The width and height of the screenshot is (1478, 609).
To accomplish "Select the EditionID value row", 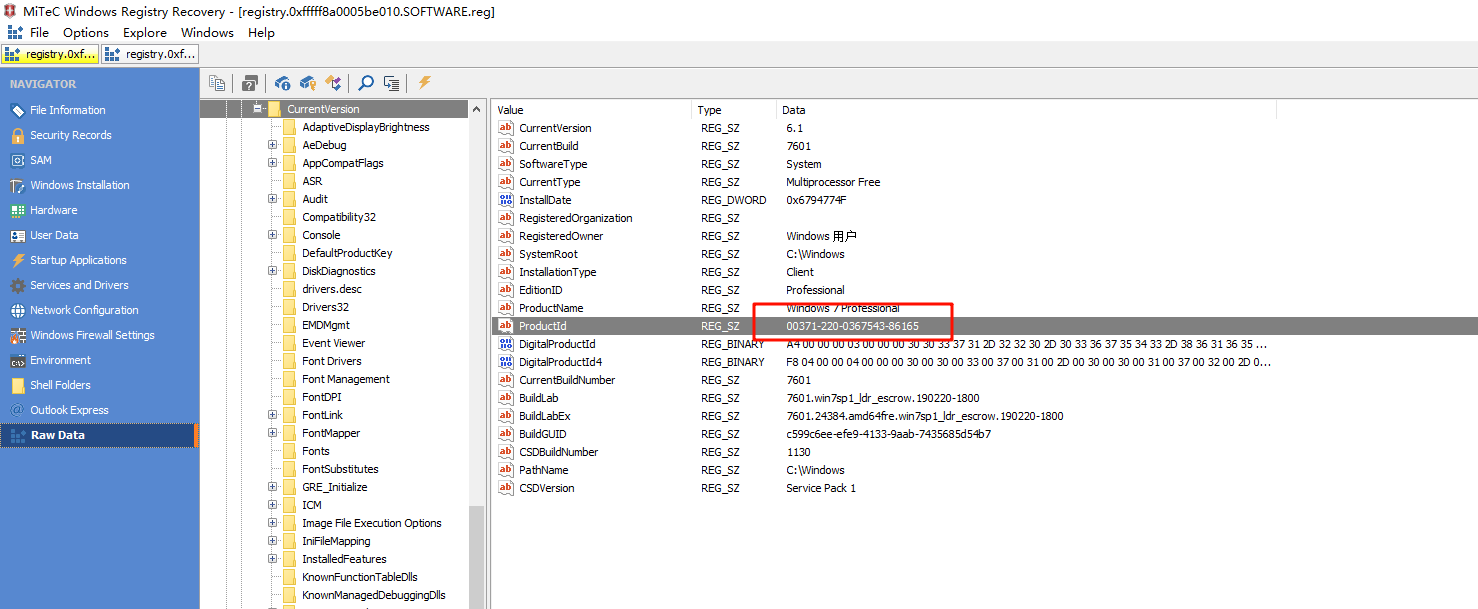I will tap(985, 290).
